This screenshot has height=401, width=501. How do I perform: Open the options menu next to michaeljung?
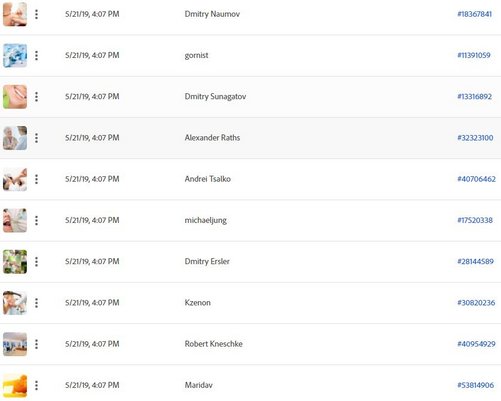click(x=36, y=220)
